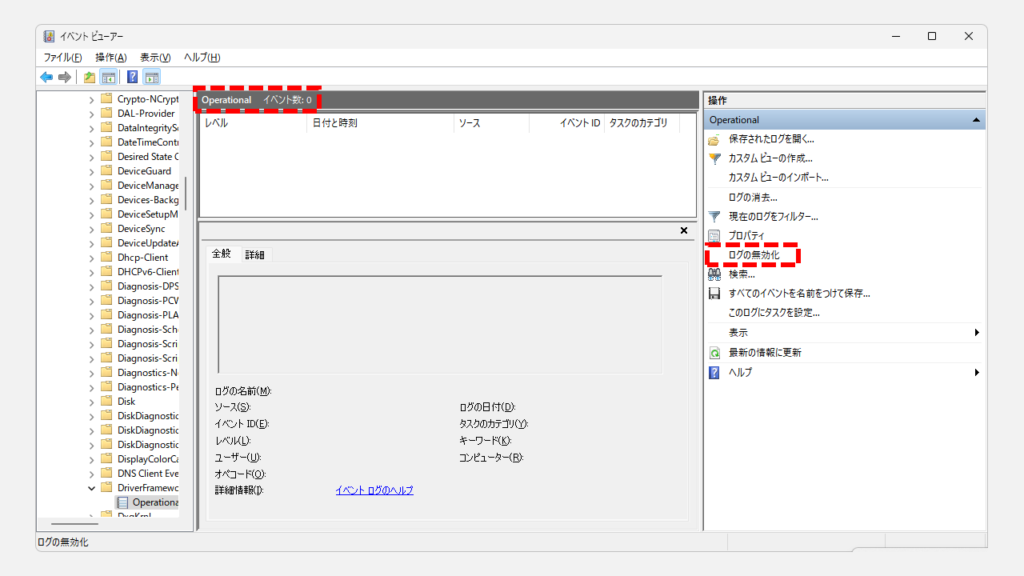Open the イベント ログのヘルプ link
The image size is (1024, 576).
tap(374, 490)
